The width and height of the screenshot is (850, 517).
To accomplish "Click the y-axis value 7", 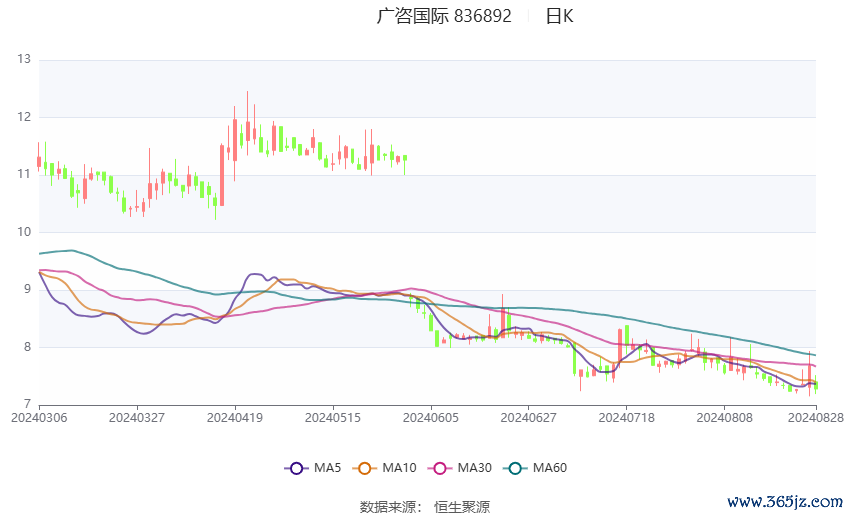I will click(27, 404).
